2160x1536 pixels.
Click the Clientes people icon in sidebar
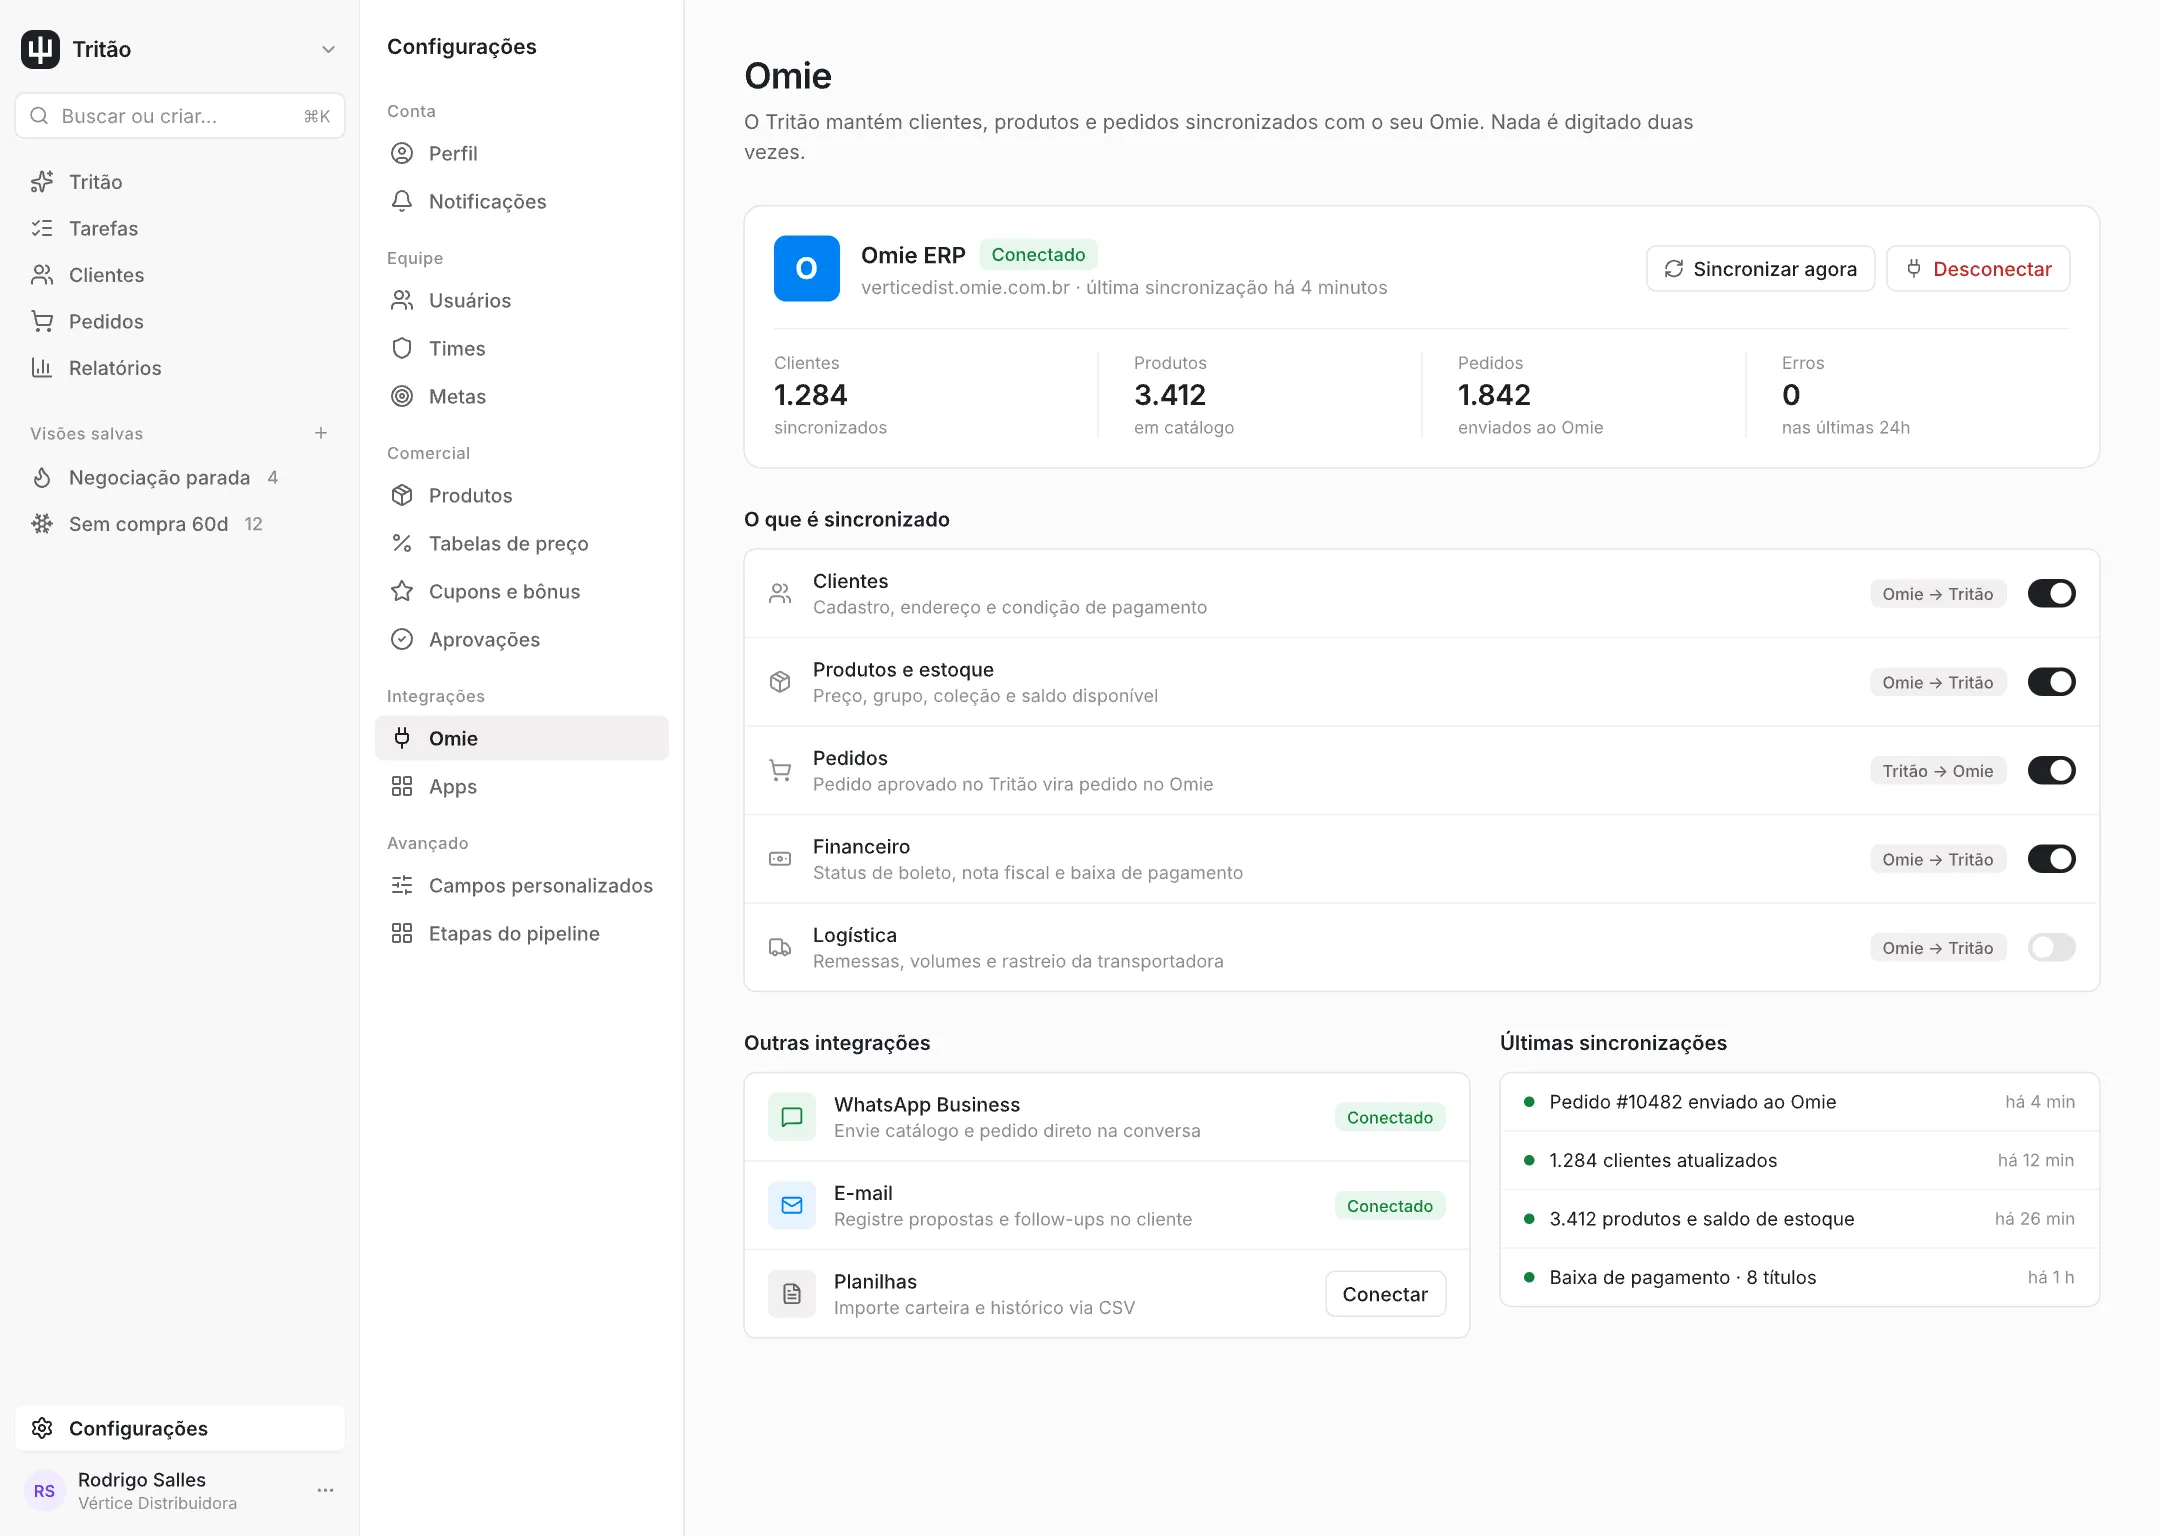[42, 275]
